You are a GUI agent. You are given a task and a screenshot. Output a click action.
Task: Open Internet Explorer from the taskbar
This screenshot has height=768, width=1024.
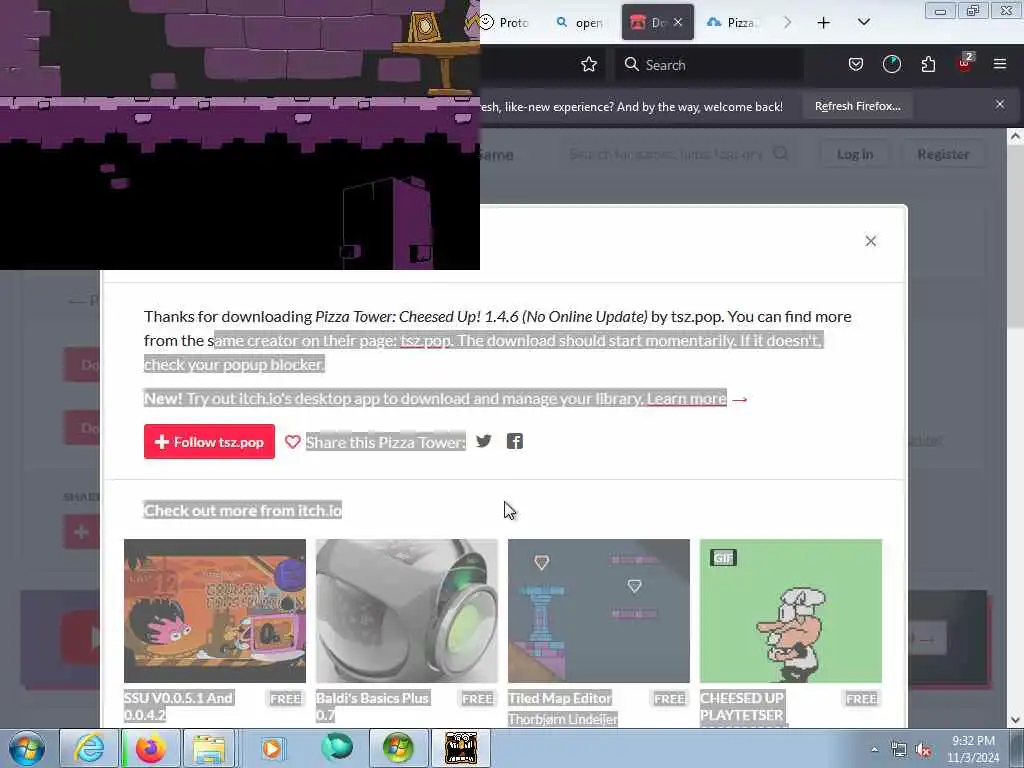click(x=89, y=748)
